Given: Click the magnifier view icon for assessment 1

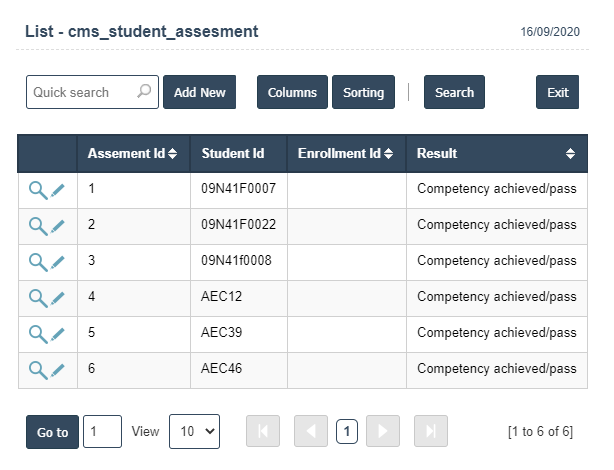Looking at the screenshot, I should click(37, 189).
